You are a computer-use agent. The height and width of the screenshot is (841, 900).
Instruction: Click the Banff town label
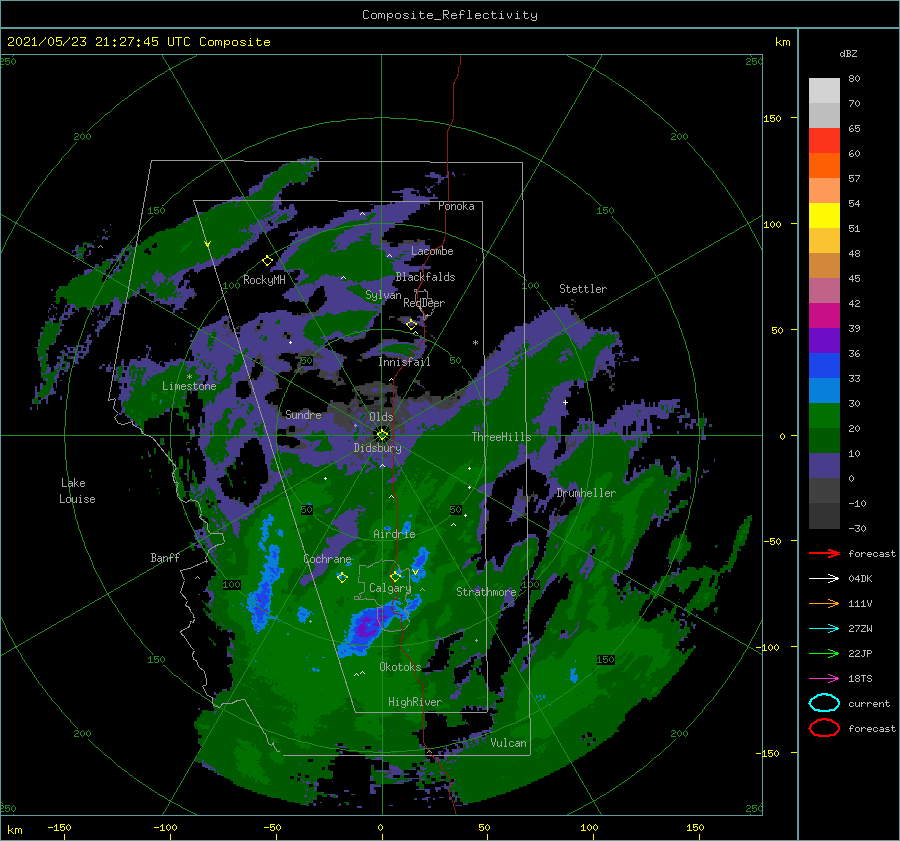pos(165,557)
